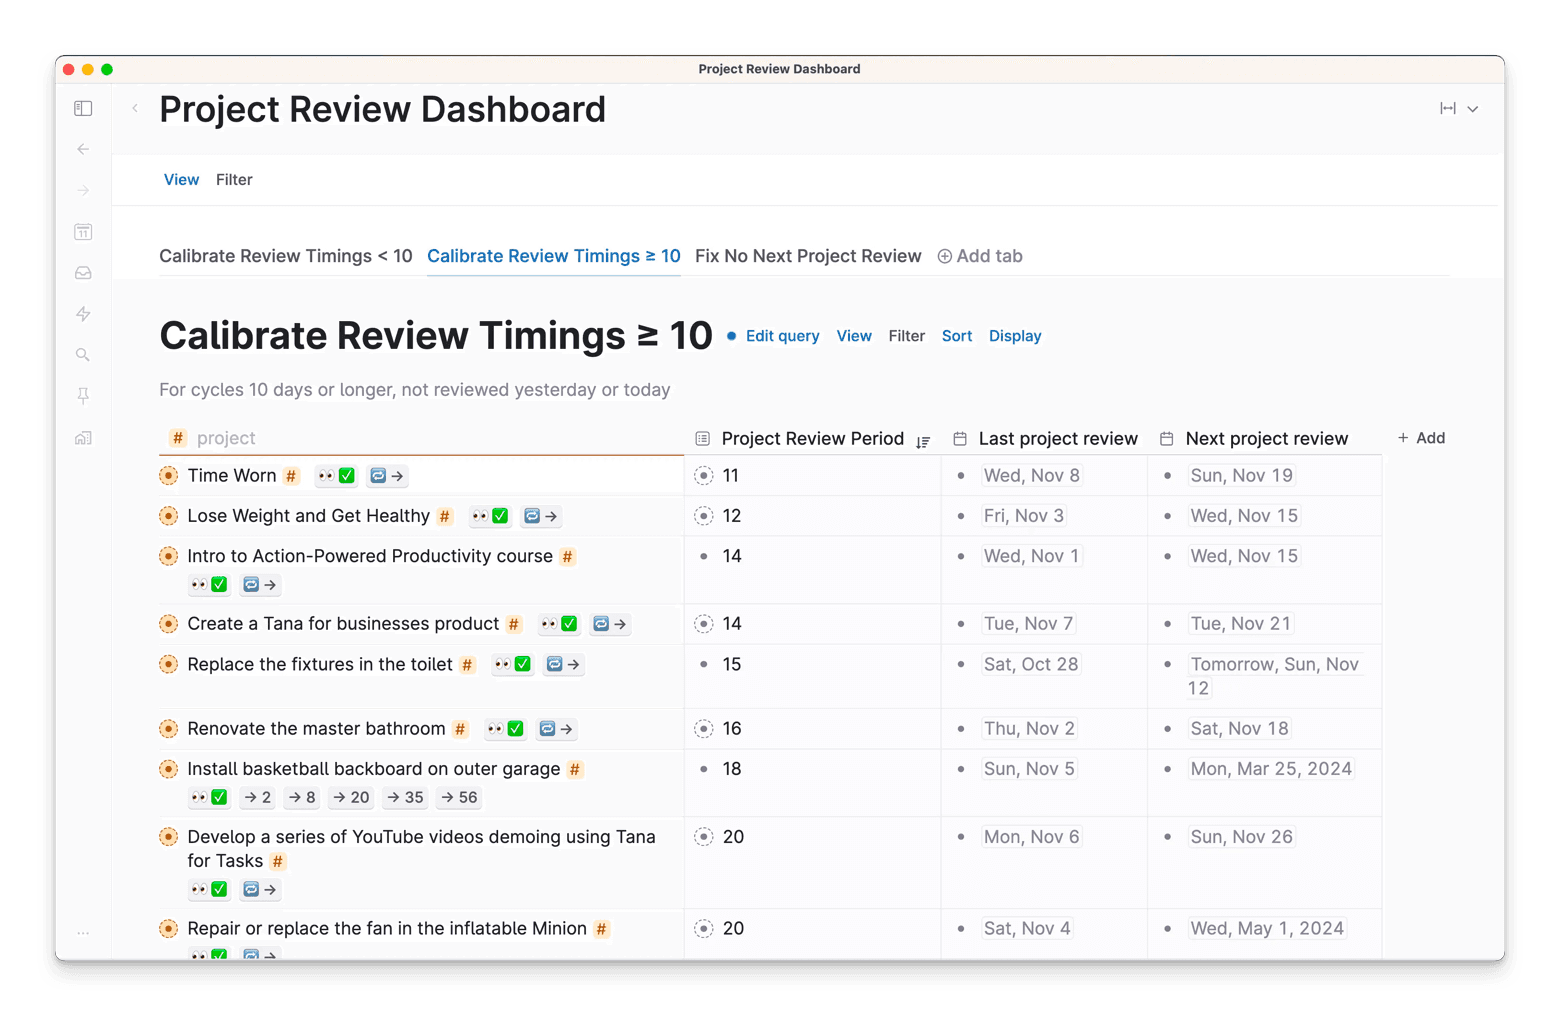
Task: Click eyes-check button for Lose Weight and Get Healthy
Action: [x=490, y=516]
